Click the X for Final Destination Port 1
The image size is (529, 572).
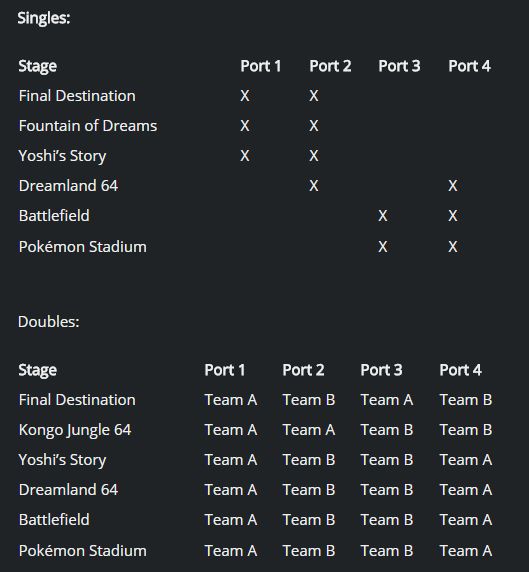click(245, 96)
